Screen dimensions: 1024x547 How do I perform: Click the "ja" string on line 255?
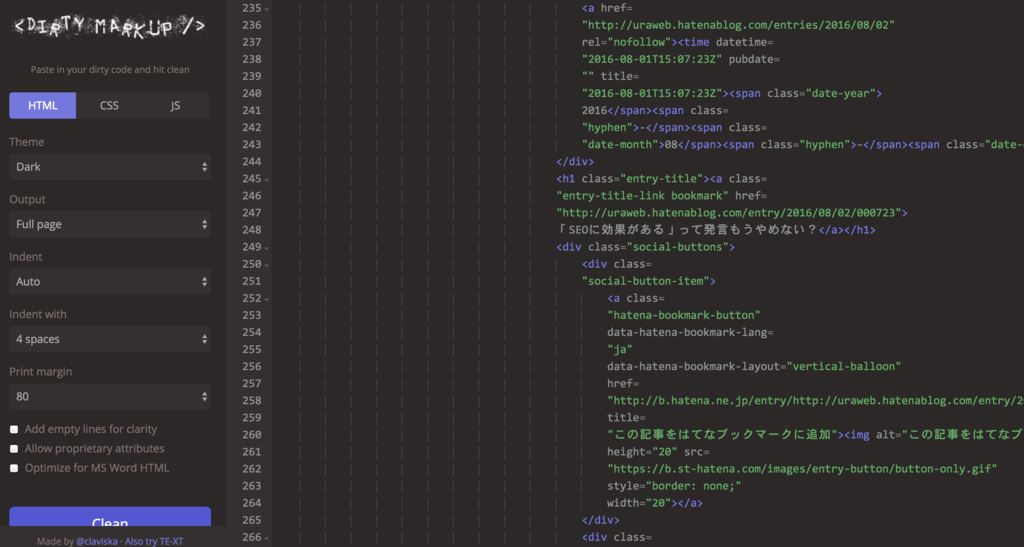coord(620,349)
